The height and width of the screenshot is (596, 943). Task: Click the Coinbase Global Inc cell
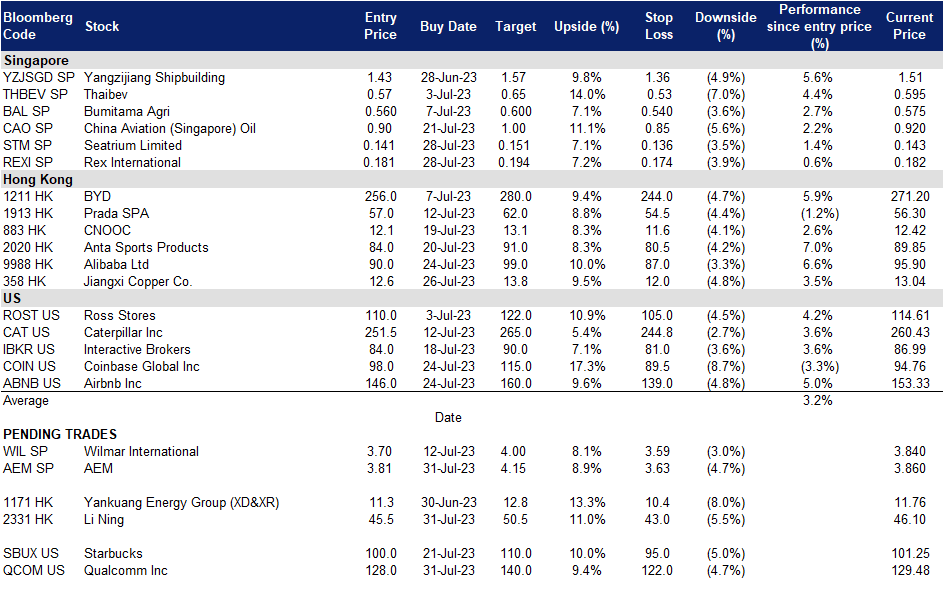point(142,366)
